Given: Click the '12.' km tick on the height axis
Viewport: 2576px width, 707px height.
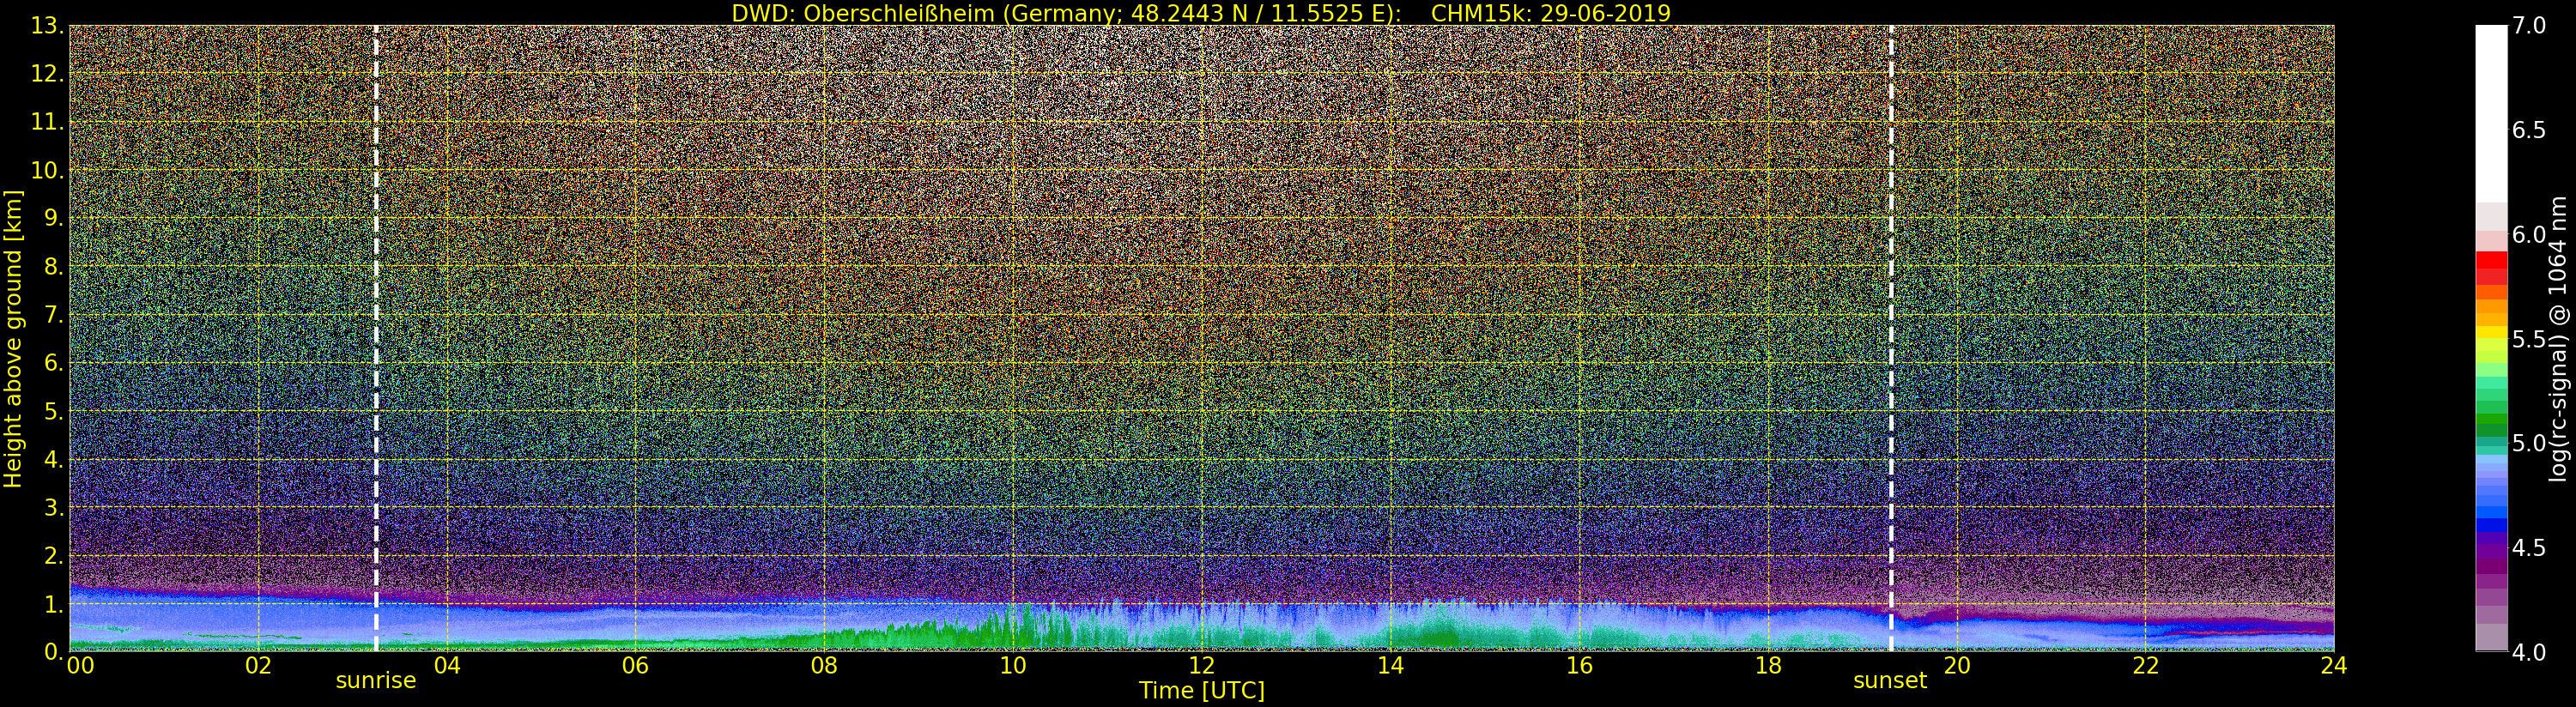Looking at the screenshot, I should click(47, 74).
